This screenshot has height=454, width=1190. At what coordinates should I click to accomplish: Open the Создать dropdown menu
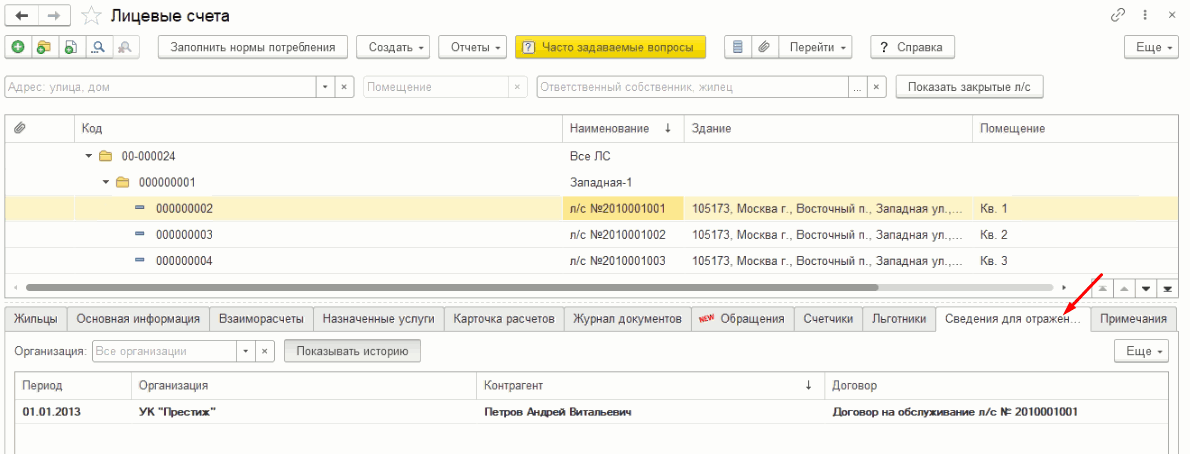398,47
